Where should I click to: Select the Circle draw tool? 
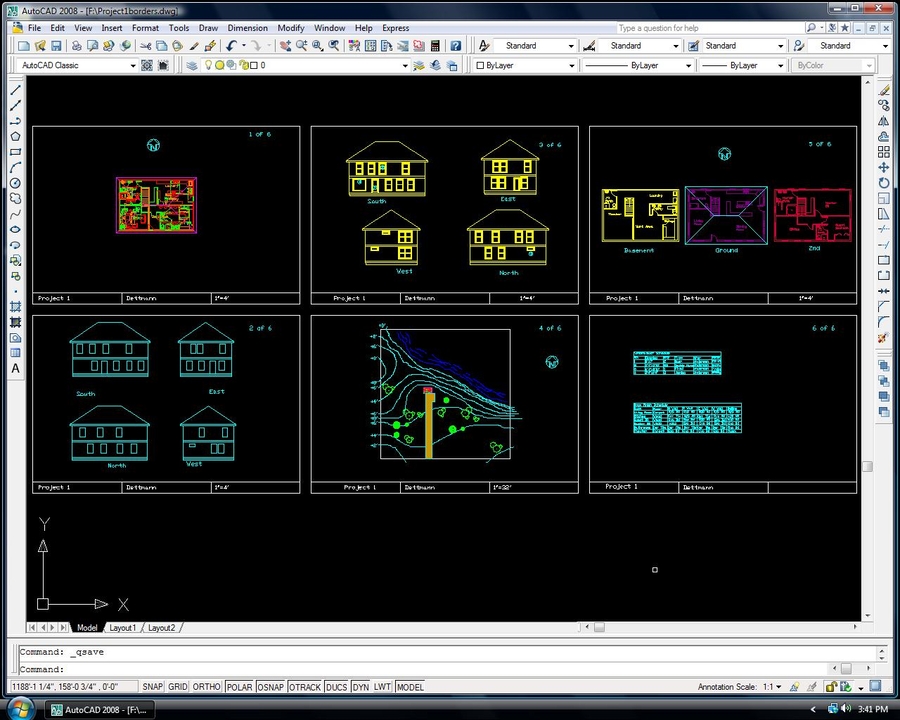16,183
